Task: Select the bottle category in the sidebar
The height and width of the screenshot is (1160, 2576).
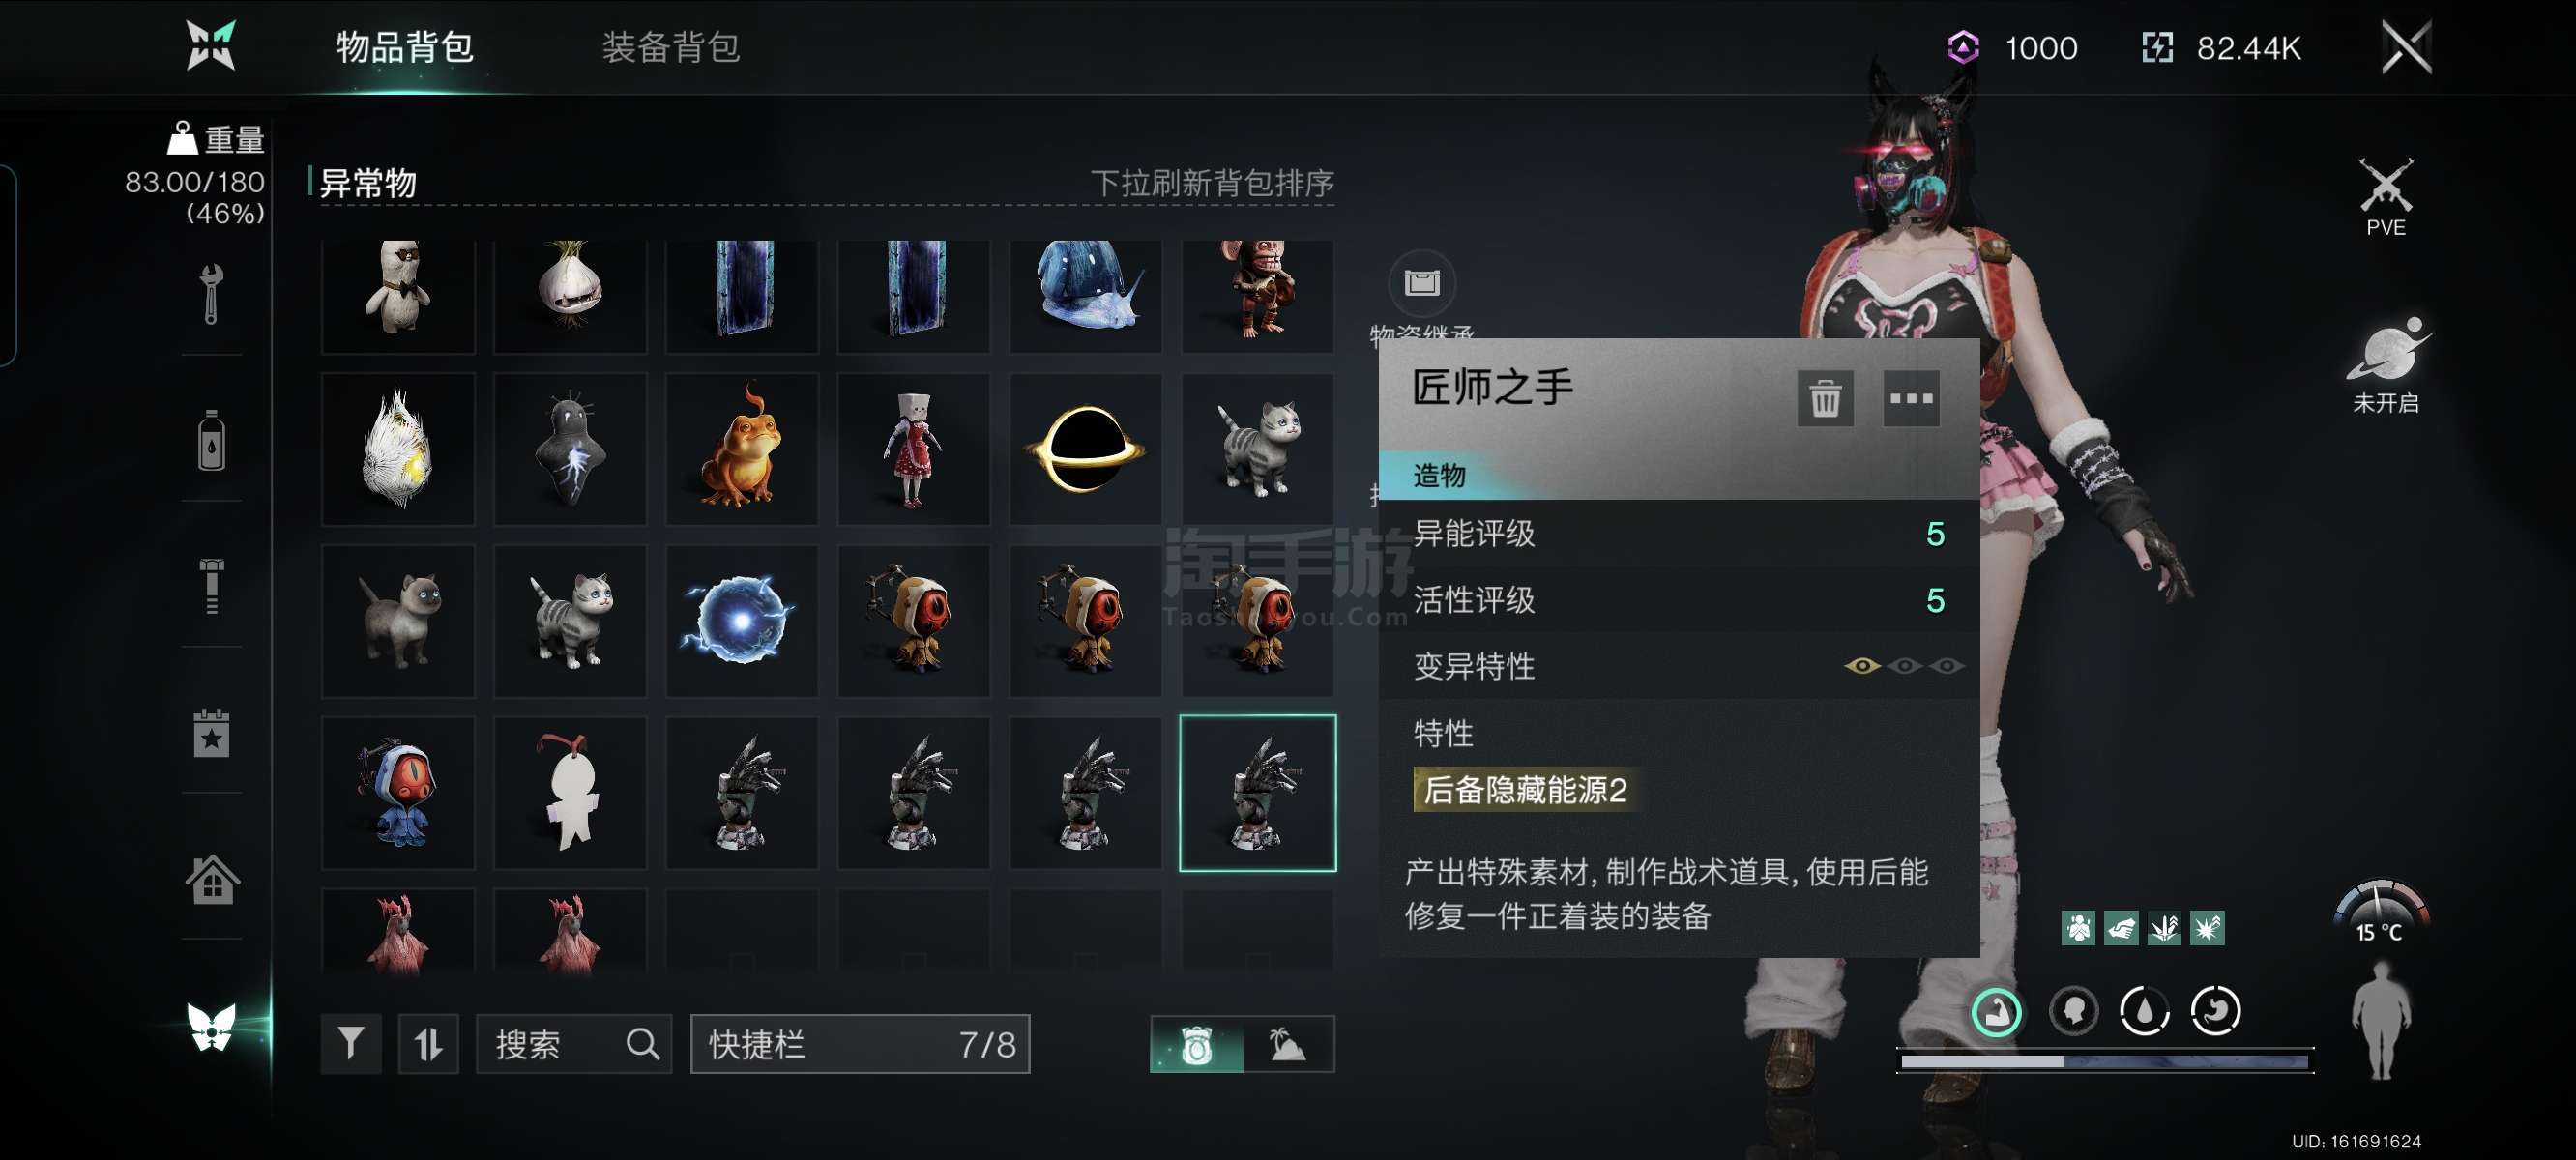Action: pyautogui.click(x=211, y=440)
